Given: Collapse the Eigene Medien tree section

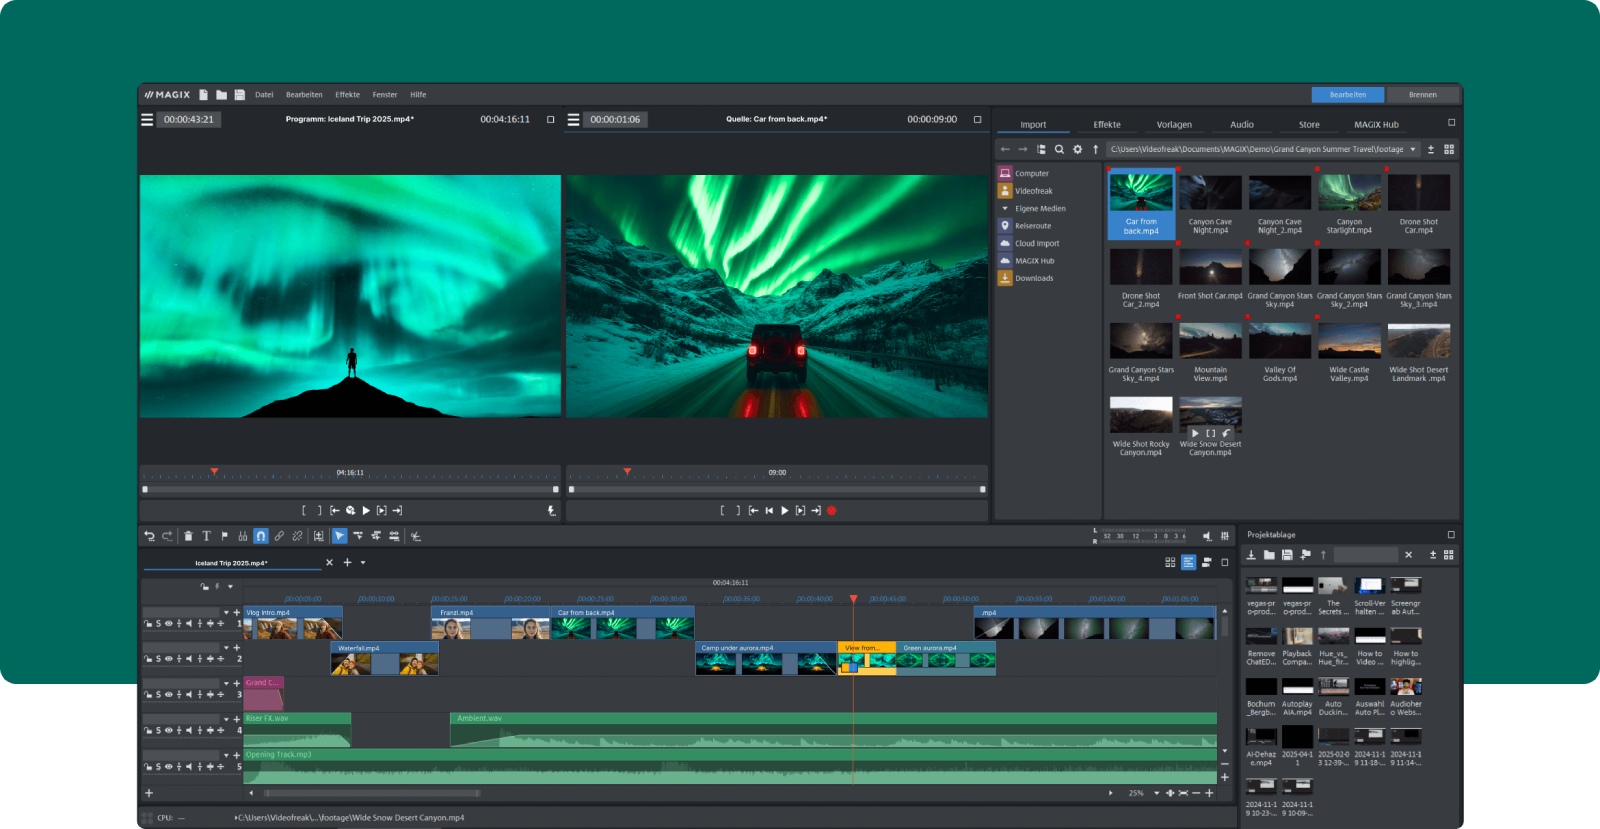Looking at the screenshot, I should [x=1005, y=209].
